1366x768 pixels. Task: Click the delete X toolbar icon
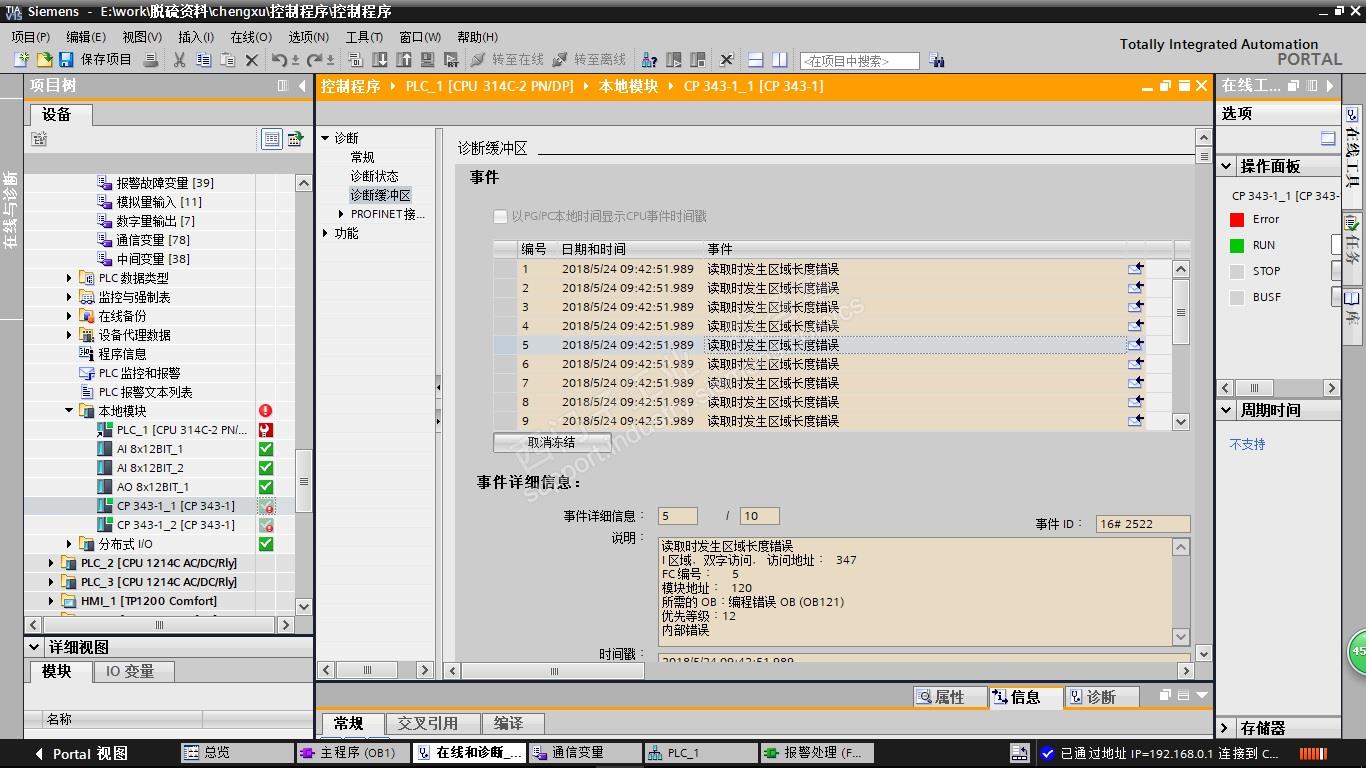point(252,60)
